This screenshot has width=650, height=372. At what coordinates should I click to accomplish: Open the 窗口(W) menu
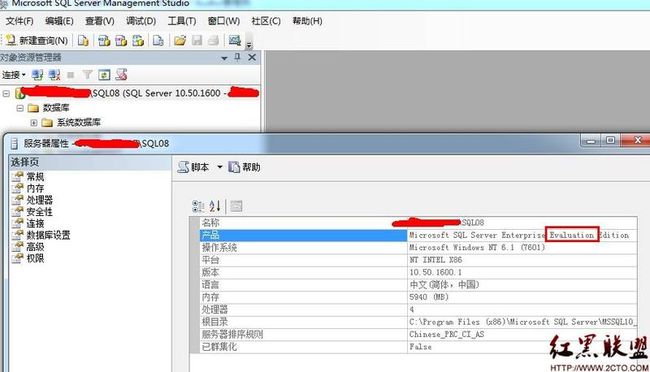[224, 21]
